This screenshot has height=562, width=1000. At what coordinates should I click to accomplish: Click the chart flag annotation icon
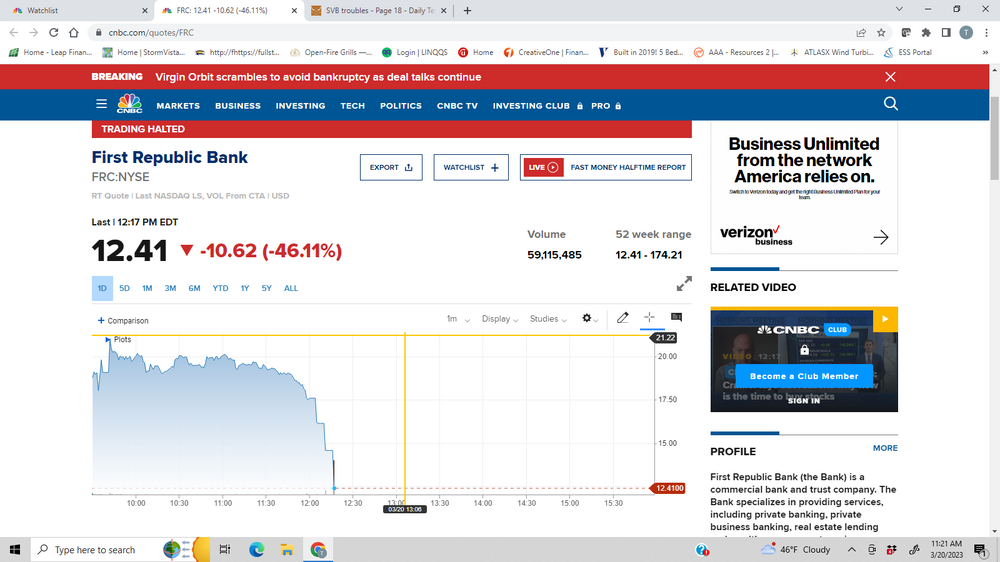point(676,318)
